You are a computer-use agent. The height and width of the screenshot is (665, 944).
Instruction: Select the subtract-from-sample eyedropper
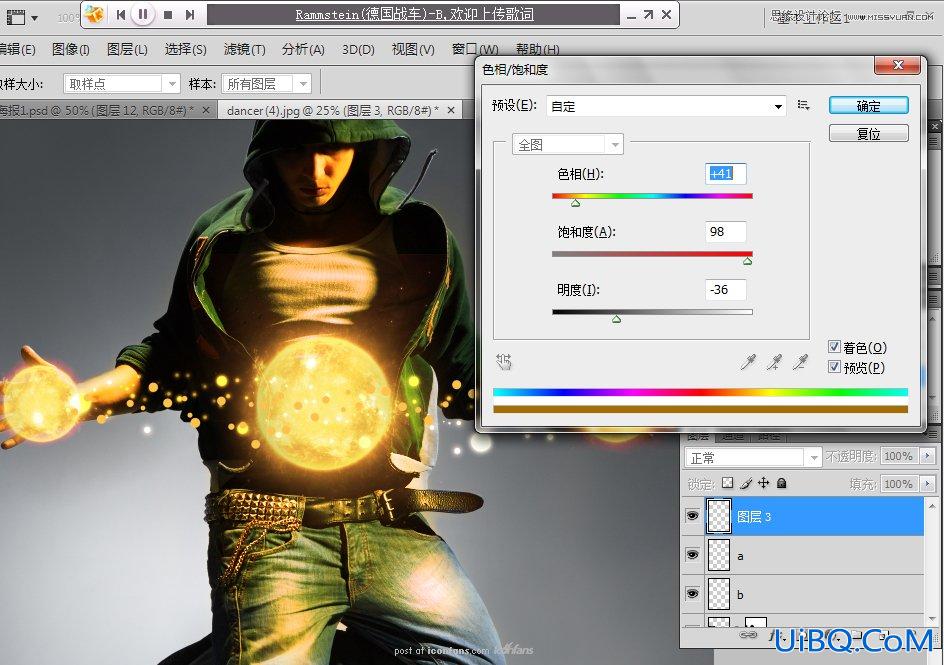click(x=800, y=362)
